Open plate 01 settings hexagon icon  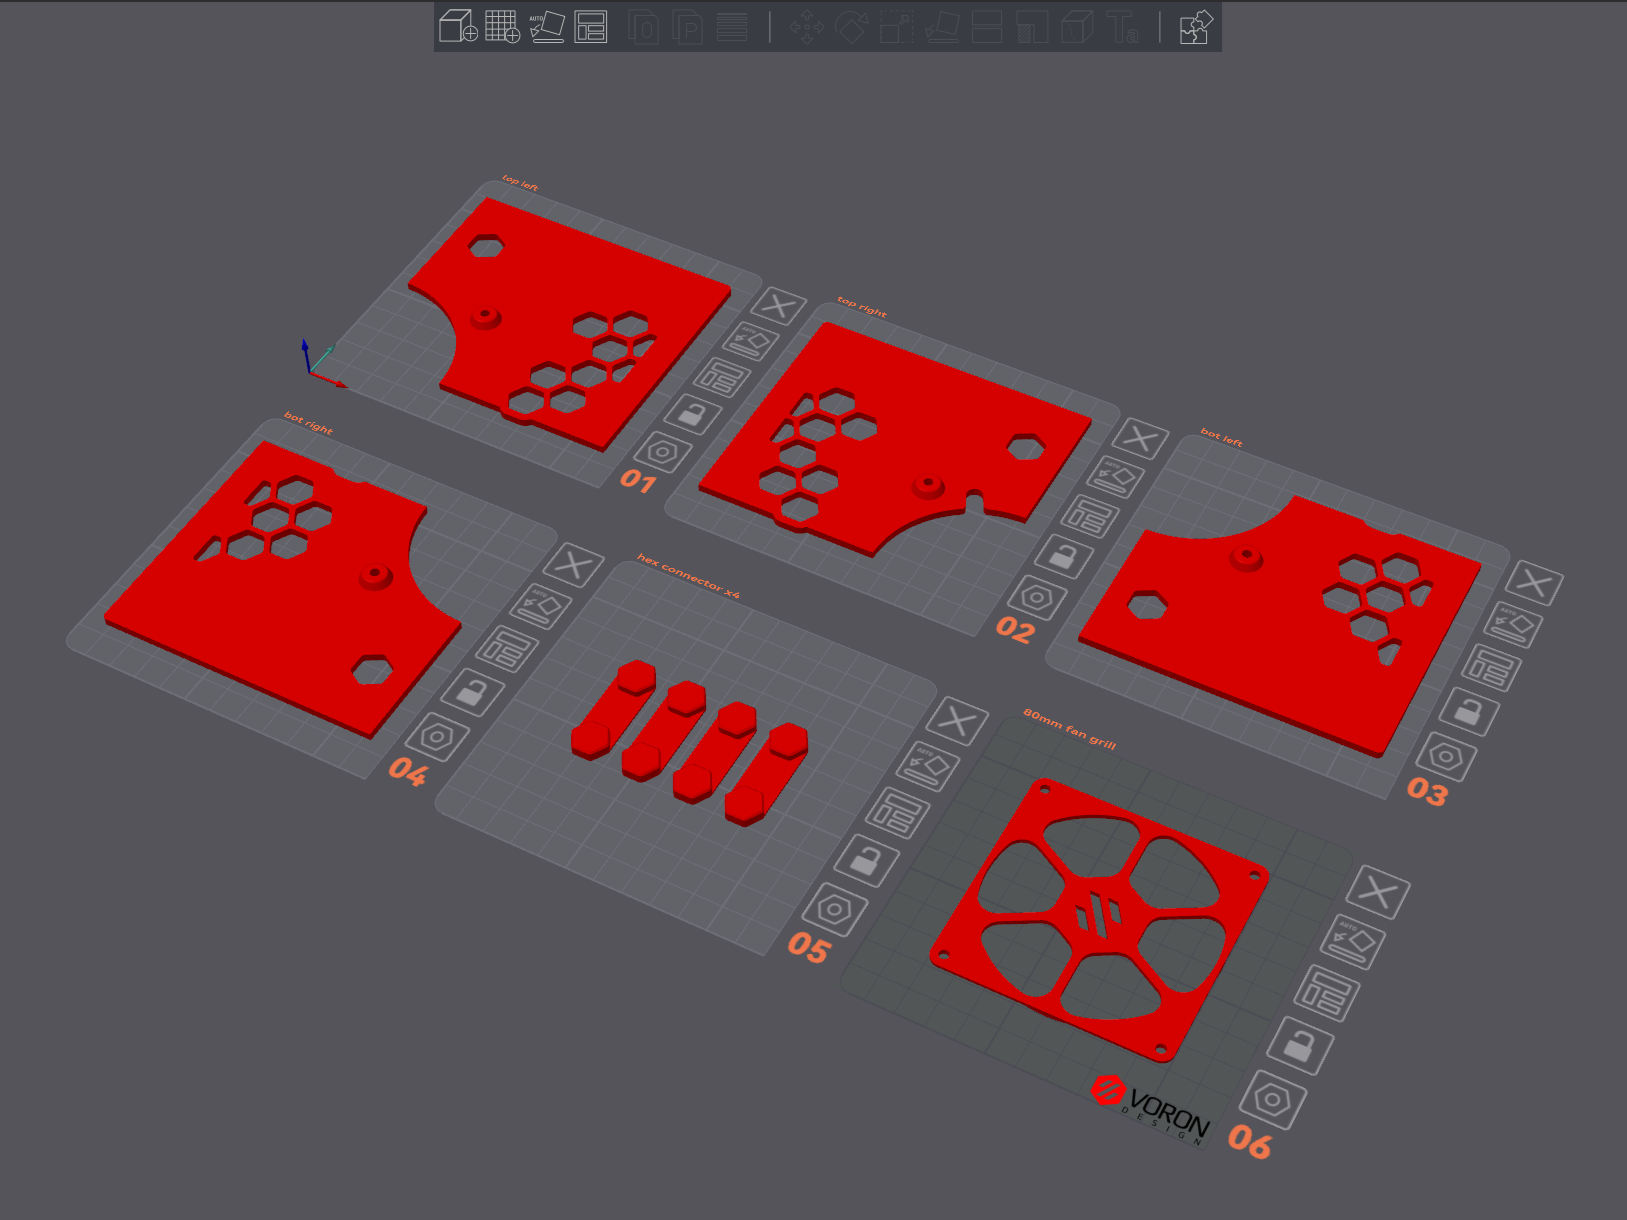[x=662, y=452]
